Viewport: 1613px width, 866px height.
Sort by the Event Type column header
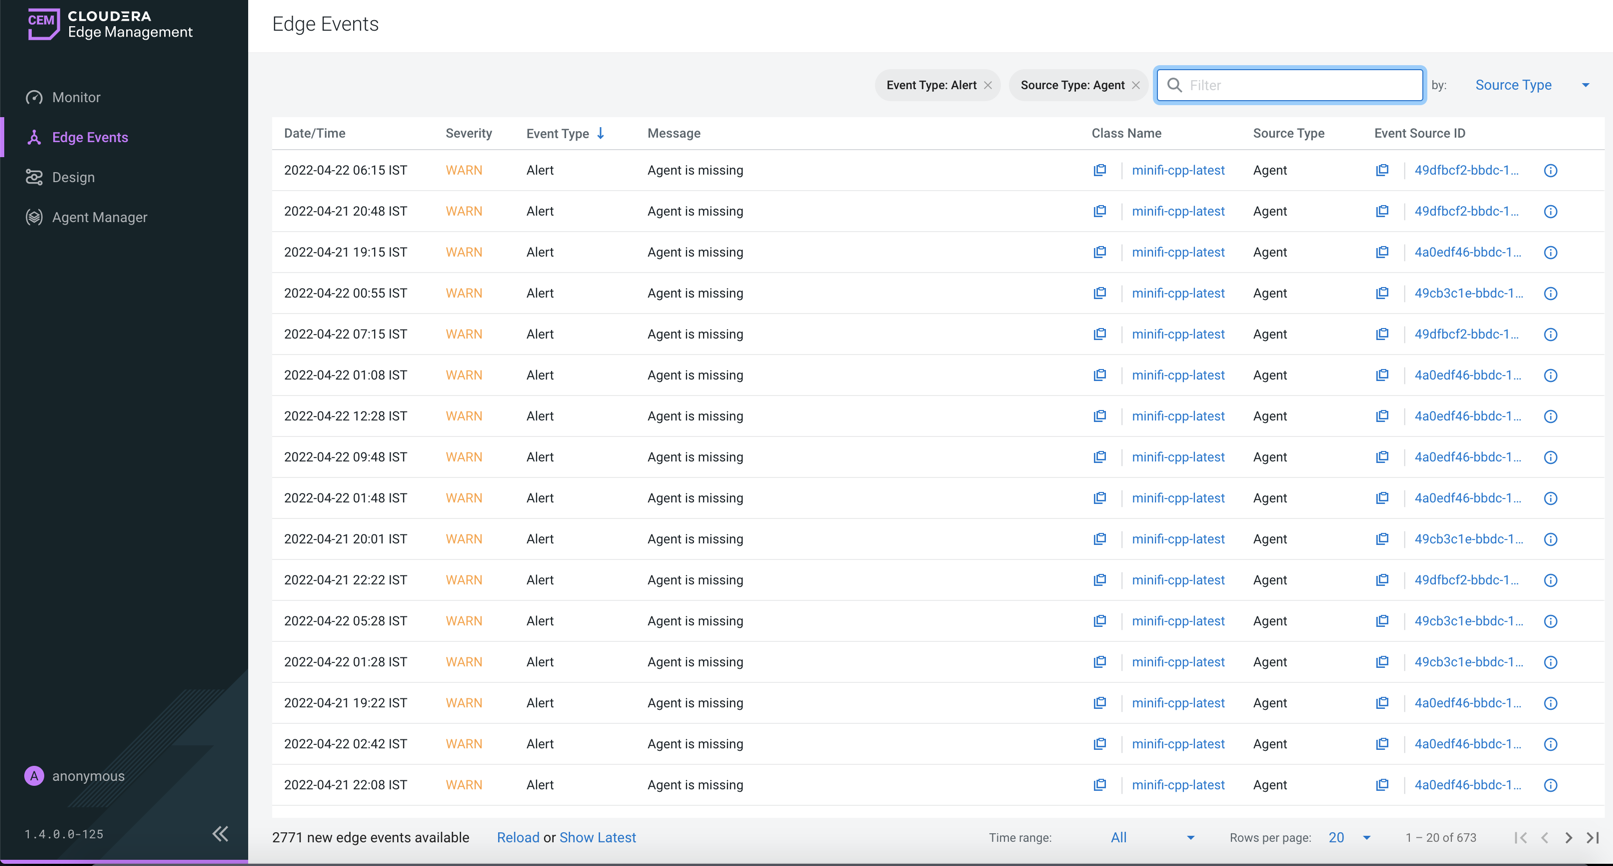click(558, 134)
